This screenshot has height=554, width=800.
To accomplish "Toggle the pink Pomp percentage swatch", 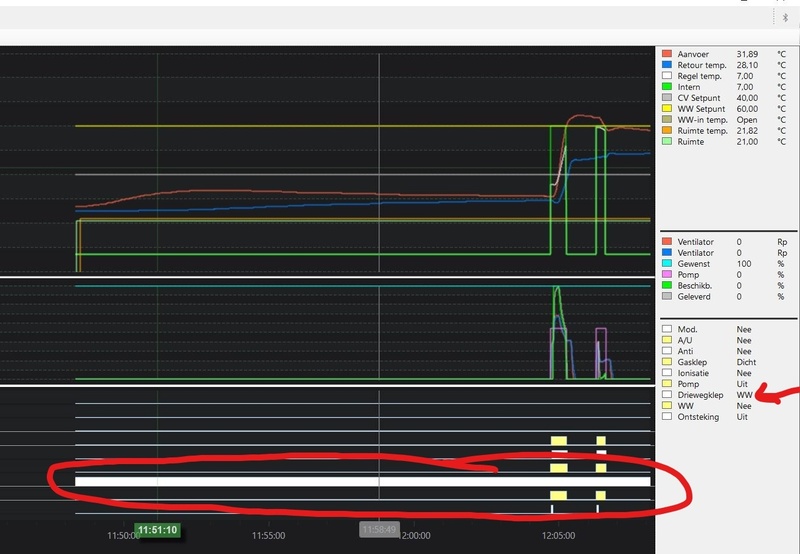I will [x=666, y=274].
